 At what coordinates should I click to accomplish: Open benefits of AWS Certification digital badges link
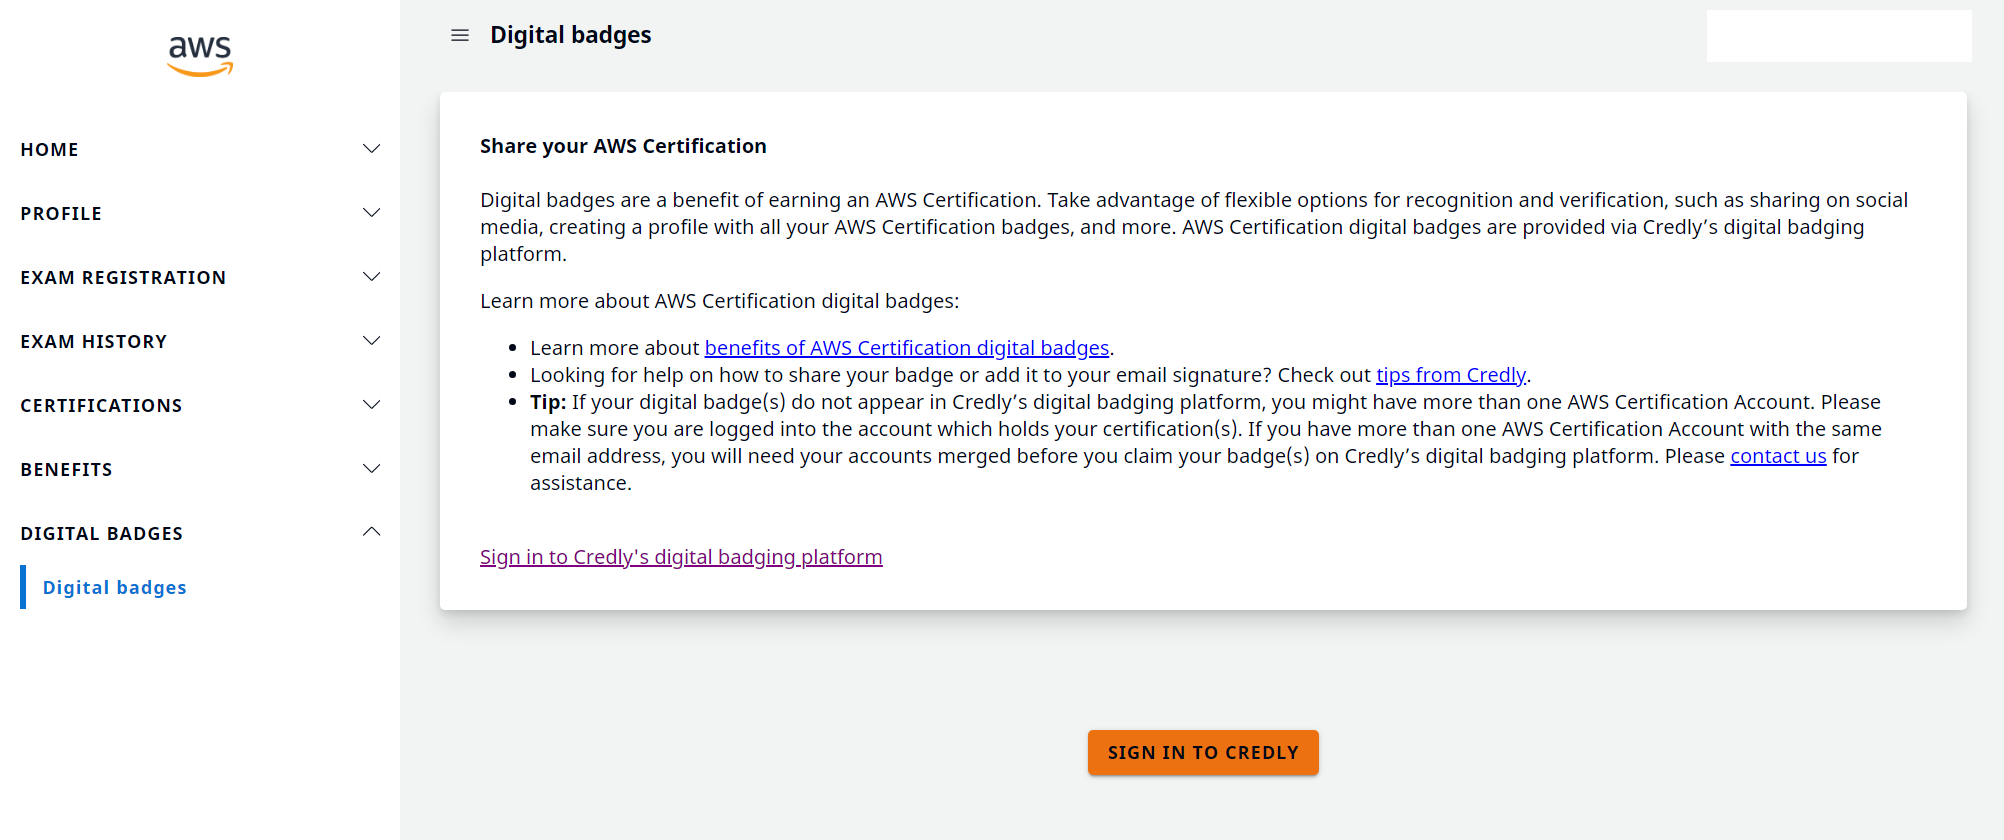click(x=907, y=348)
